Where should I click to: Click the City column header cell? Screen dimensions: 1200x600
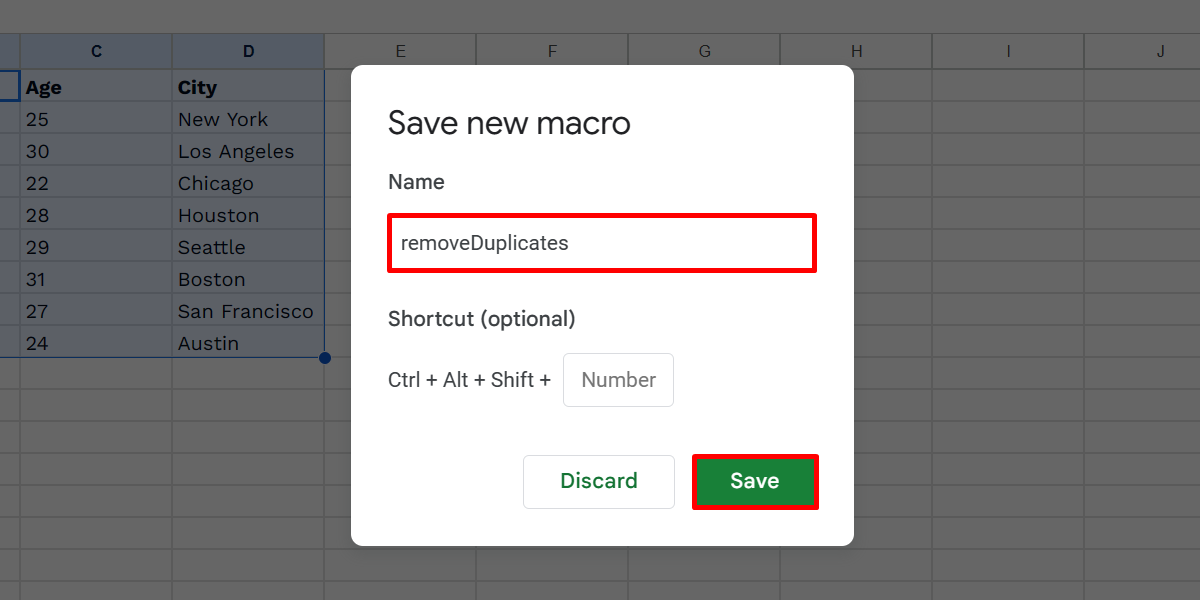247,87
